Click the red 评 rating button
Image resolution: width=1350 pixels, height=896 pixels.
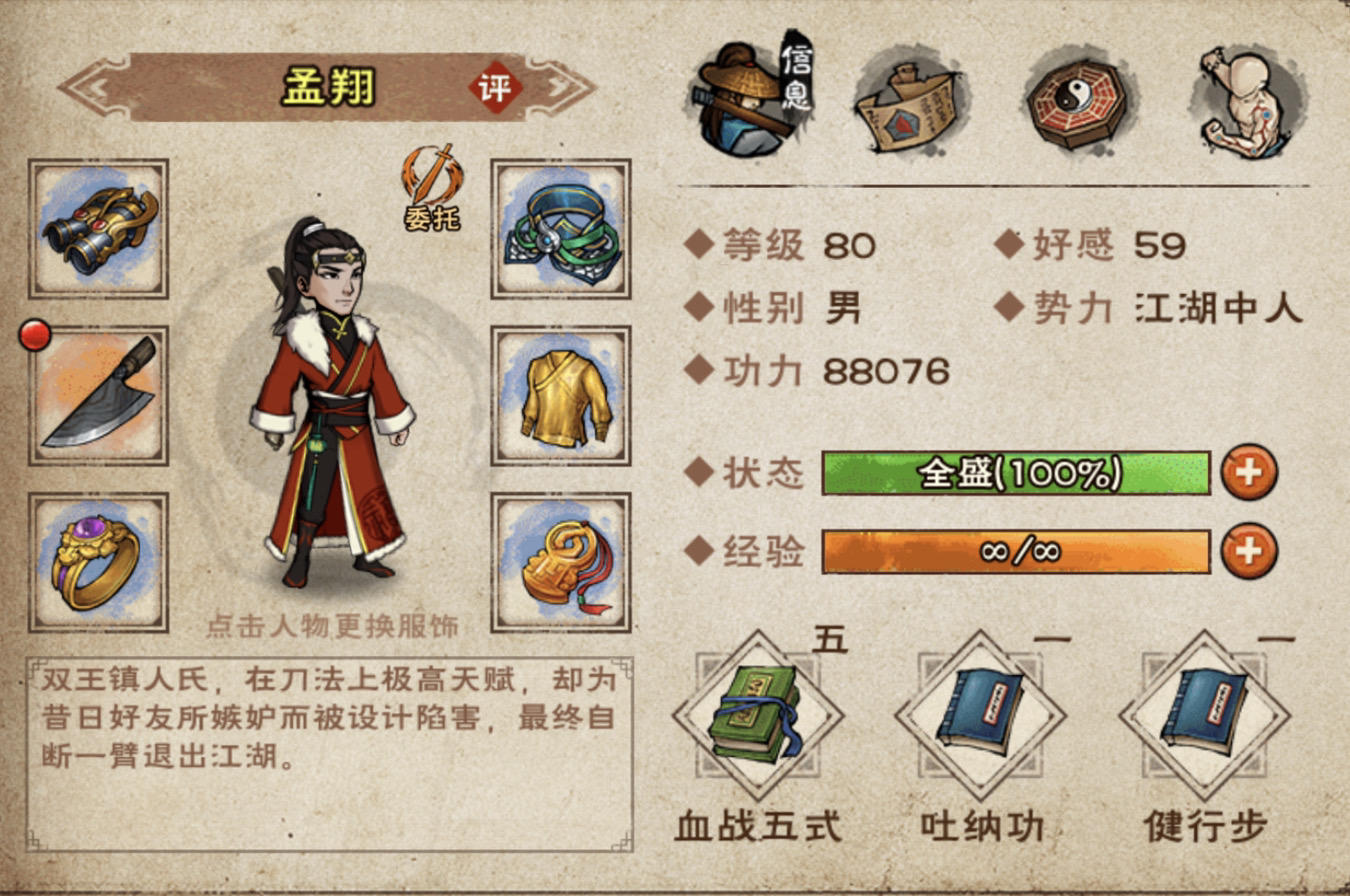point(497,88)
